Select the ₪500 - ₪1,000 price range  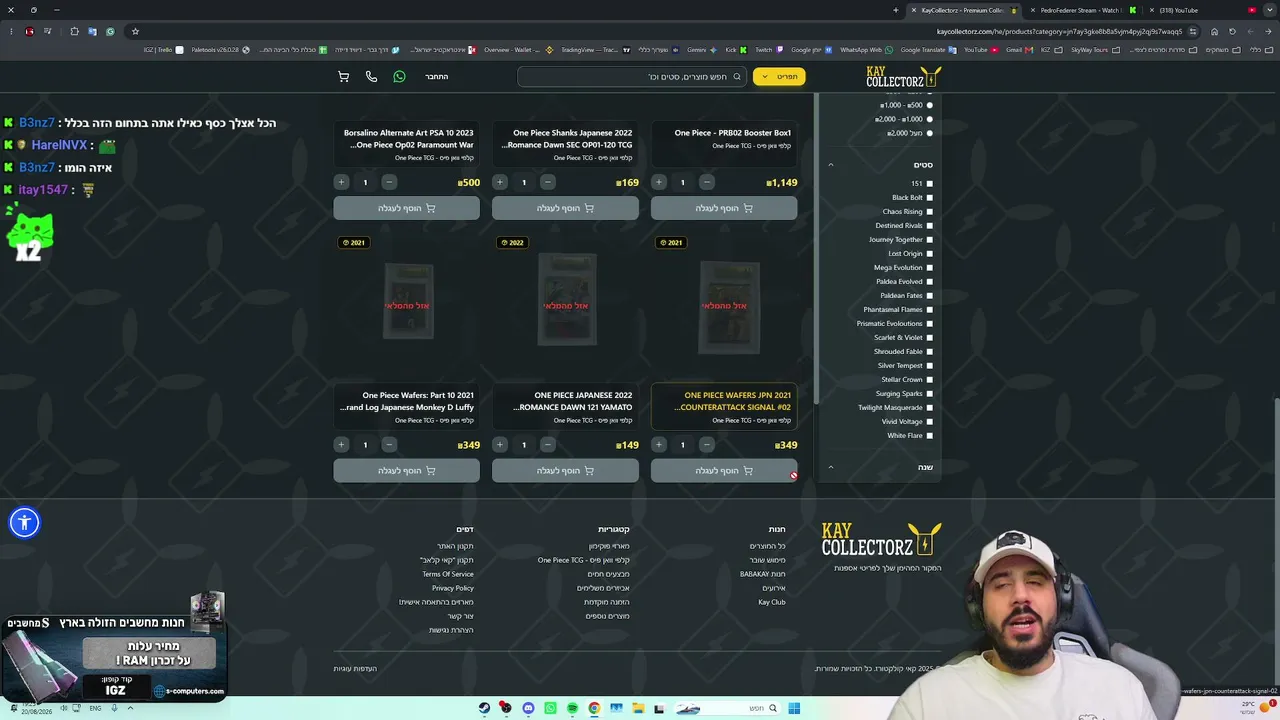(929, 105)
